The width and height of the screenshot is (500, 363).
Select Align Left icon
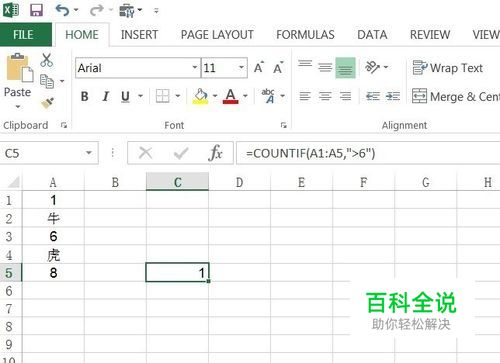click(305, 96)
